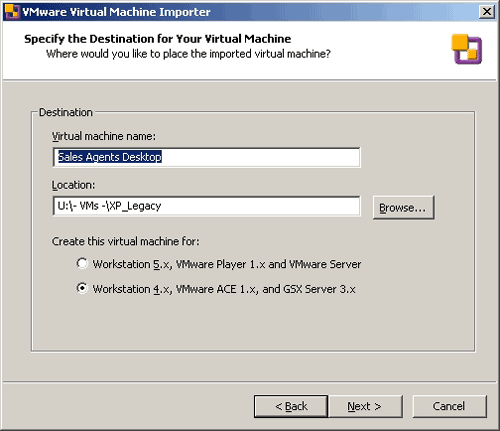Click the Location path text field
The width and height of the screenshot is (500, 431).
pyautogui.click(x=207, y=206)
